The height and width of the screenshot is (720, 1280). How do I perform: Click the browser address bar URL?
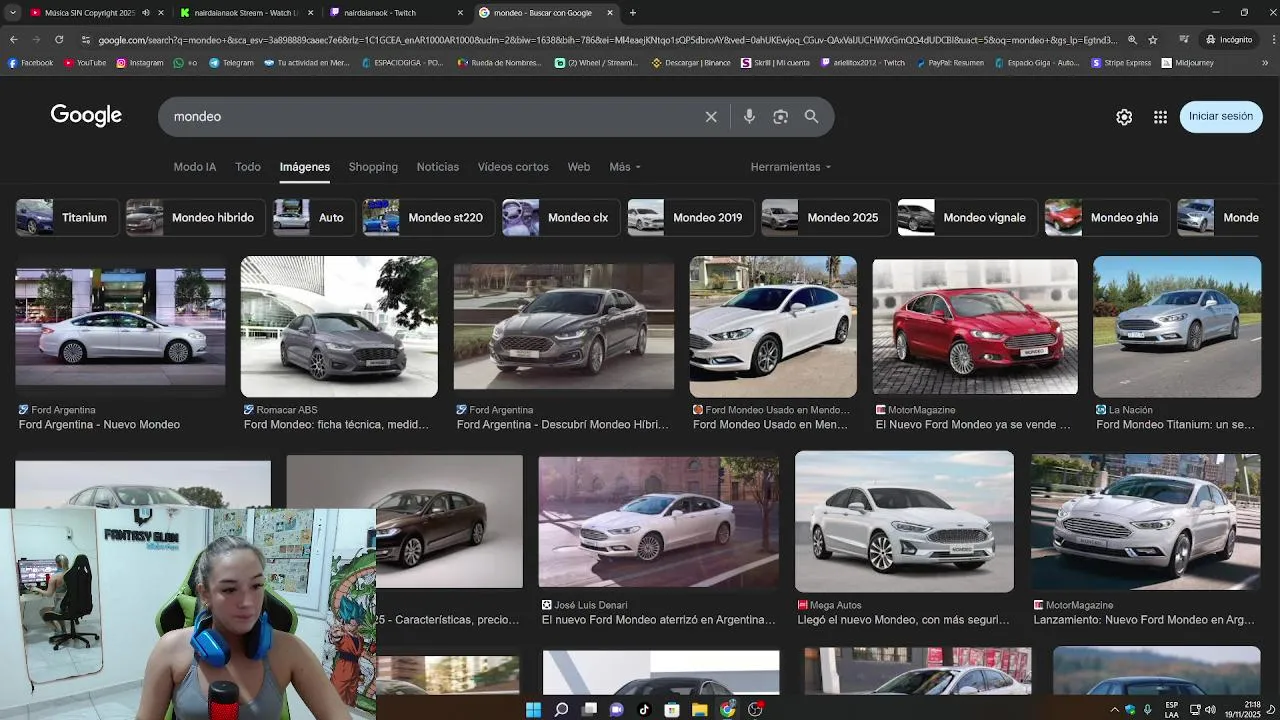click(x=608, y=40)
